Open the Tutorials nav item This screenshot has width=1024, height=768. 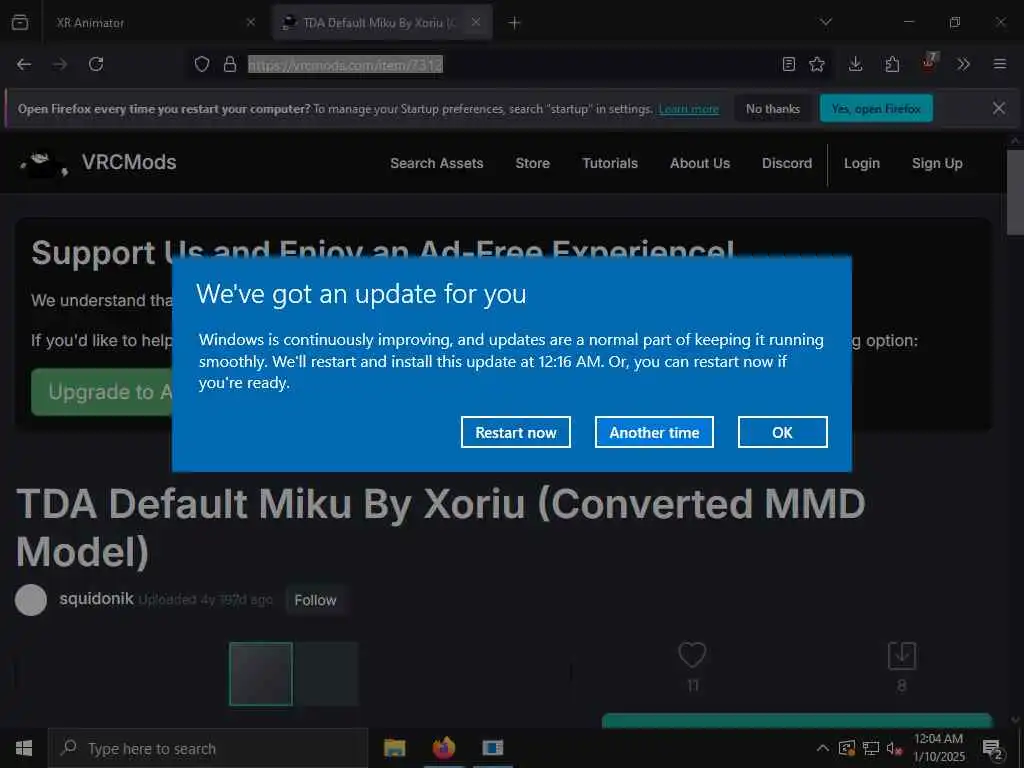coord(610,163)
